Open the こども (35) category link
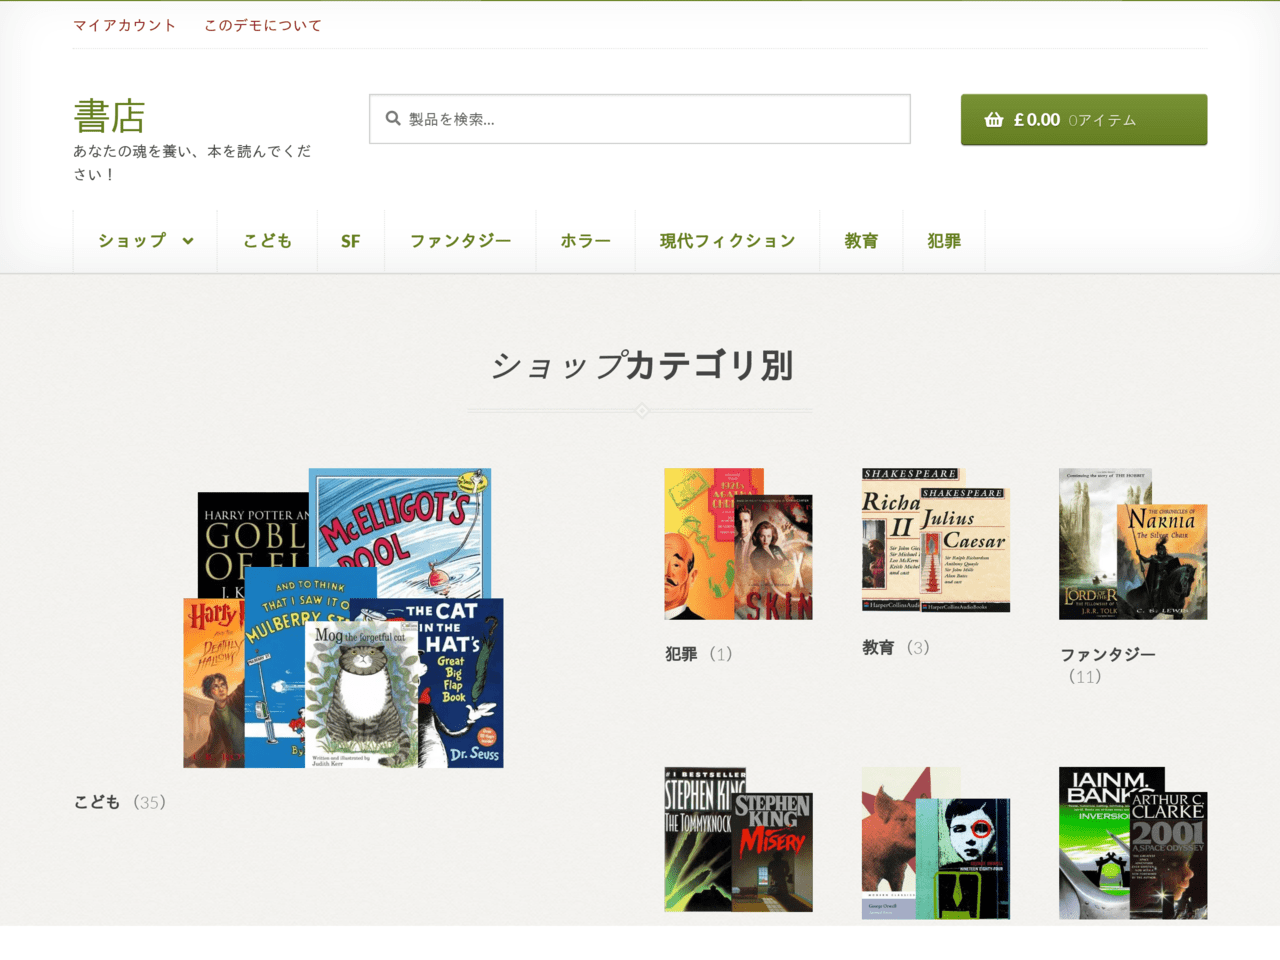The width and height of the screenshot is (1280, 960). pyautogui.click(x=120, y=802)
